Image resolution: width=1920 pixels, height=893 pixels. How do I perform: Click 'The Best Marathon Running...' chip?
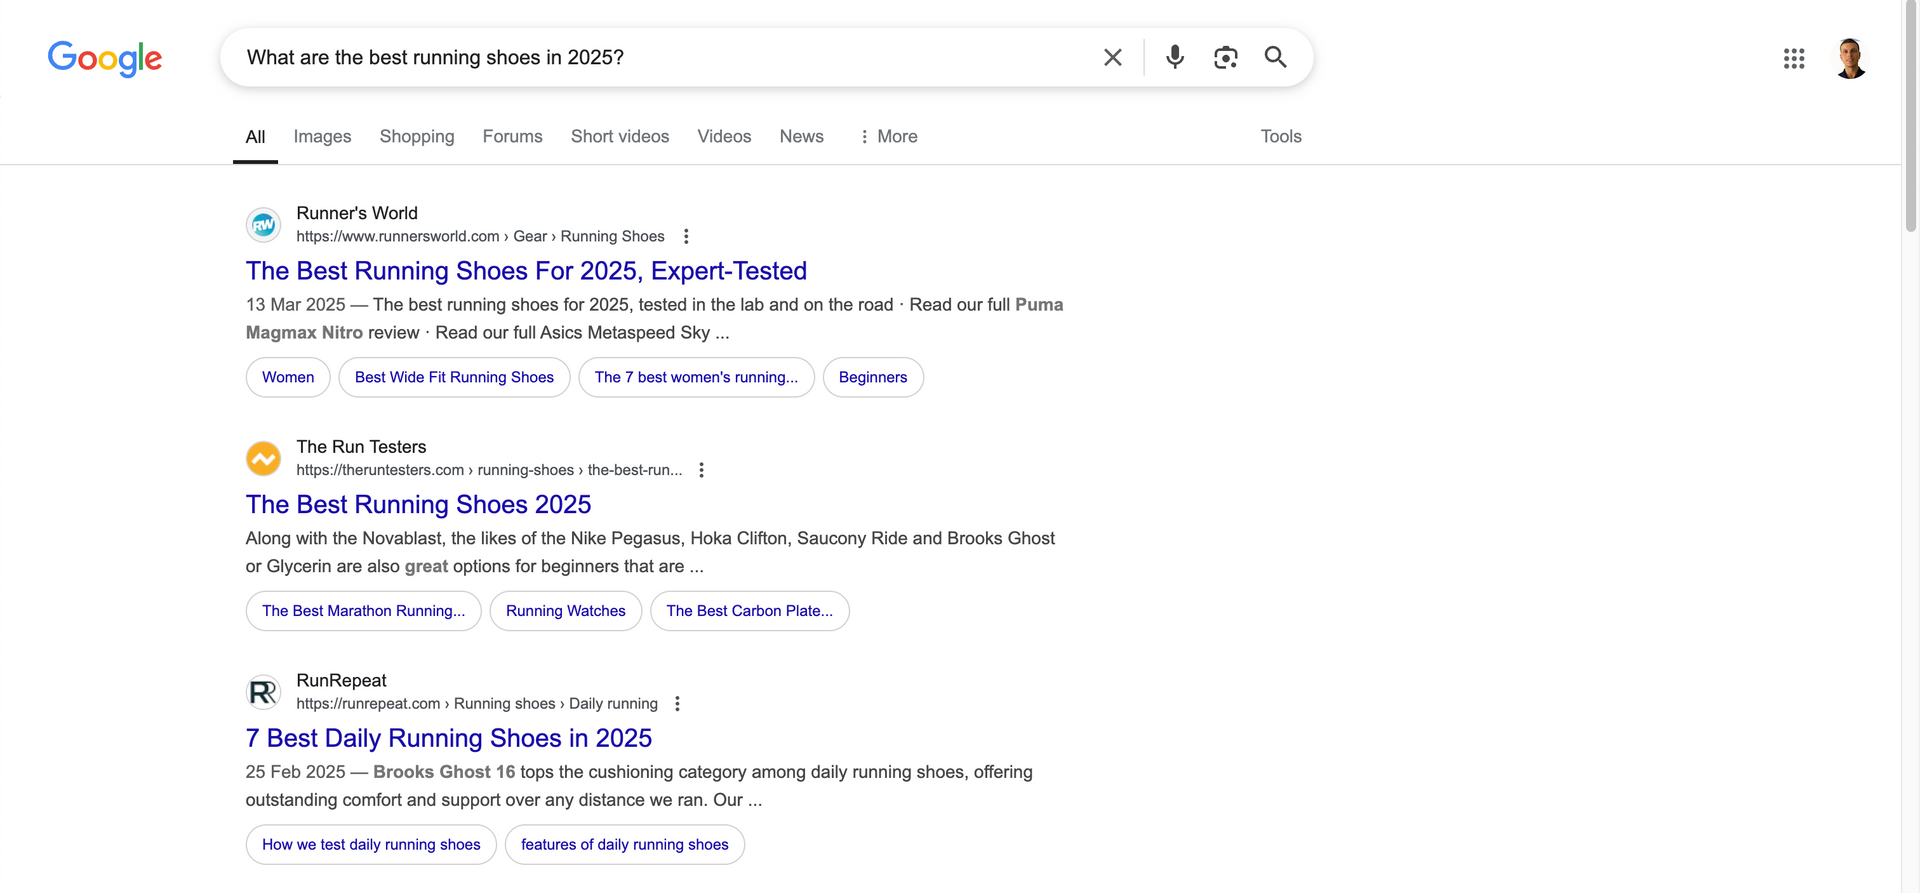[x=364, y=611]
